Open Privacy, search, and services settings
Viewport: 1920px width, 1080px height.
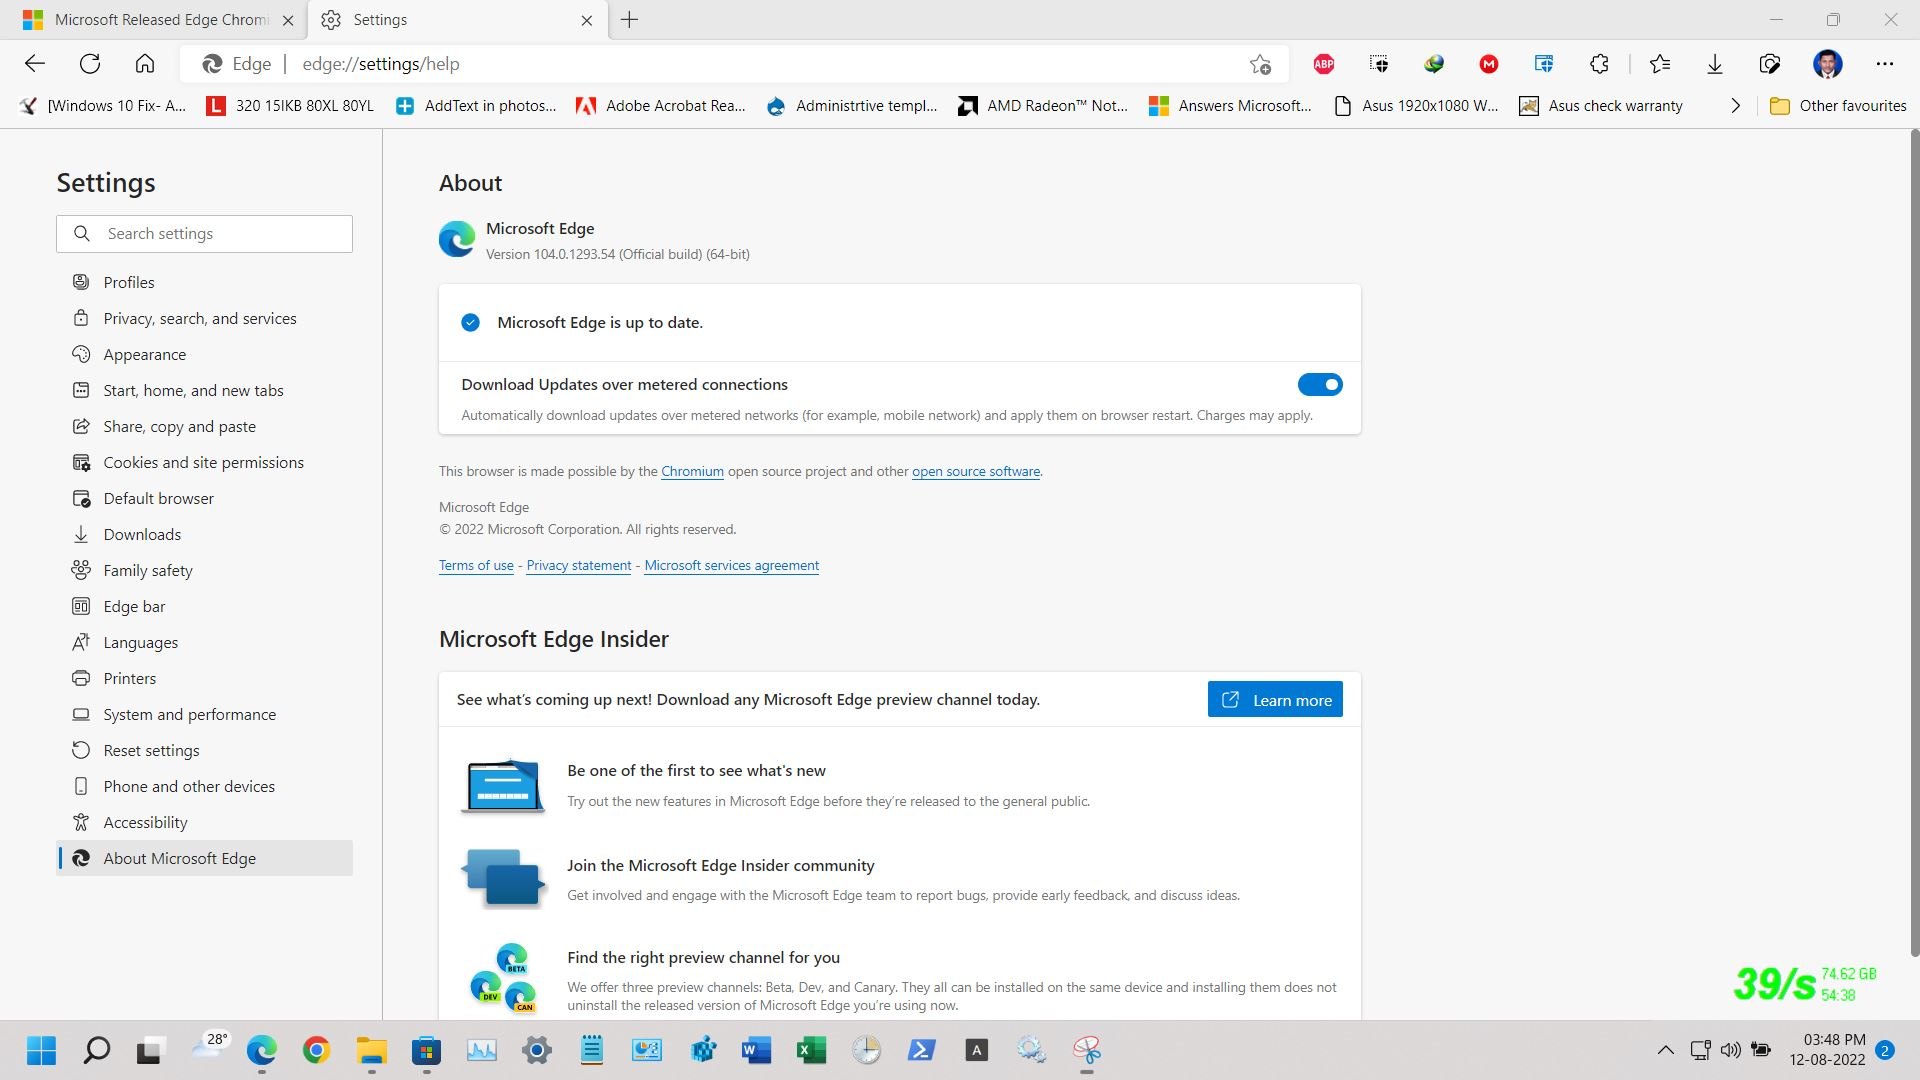point(200,318)
